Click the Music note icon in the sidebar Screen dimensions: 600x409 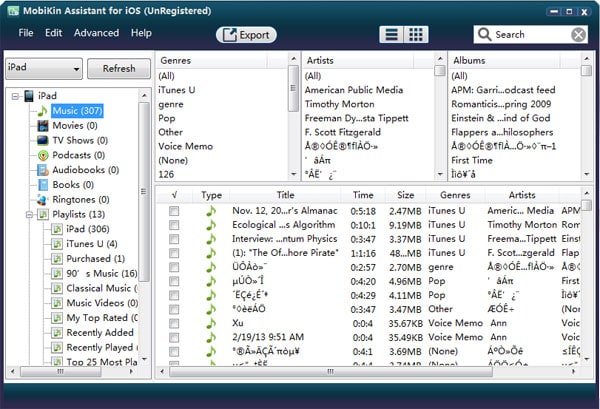[x=42, y=111]
